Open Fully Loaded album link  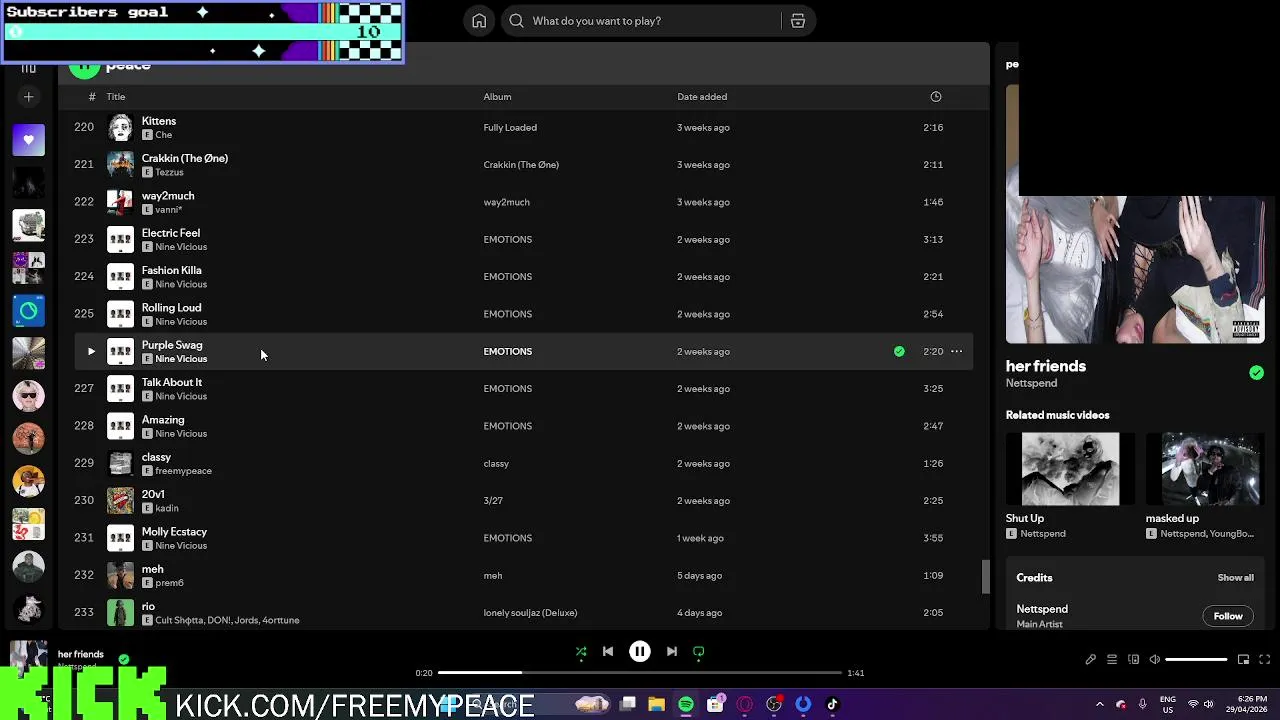(510, 128)
